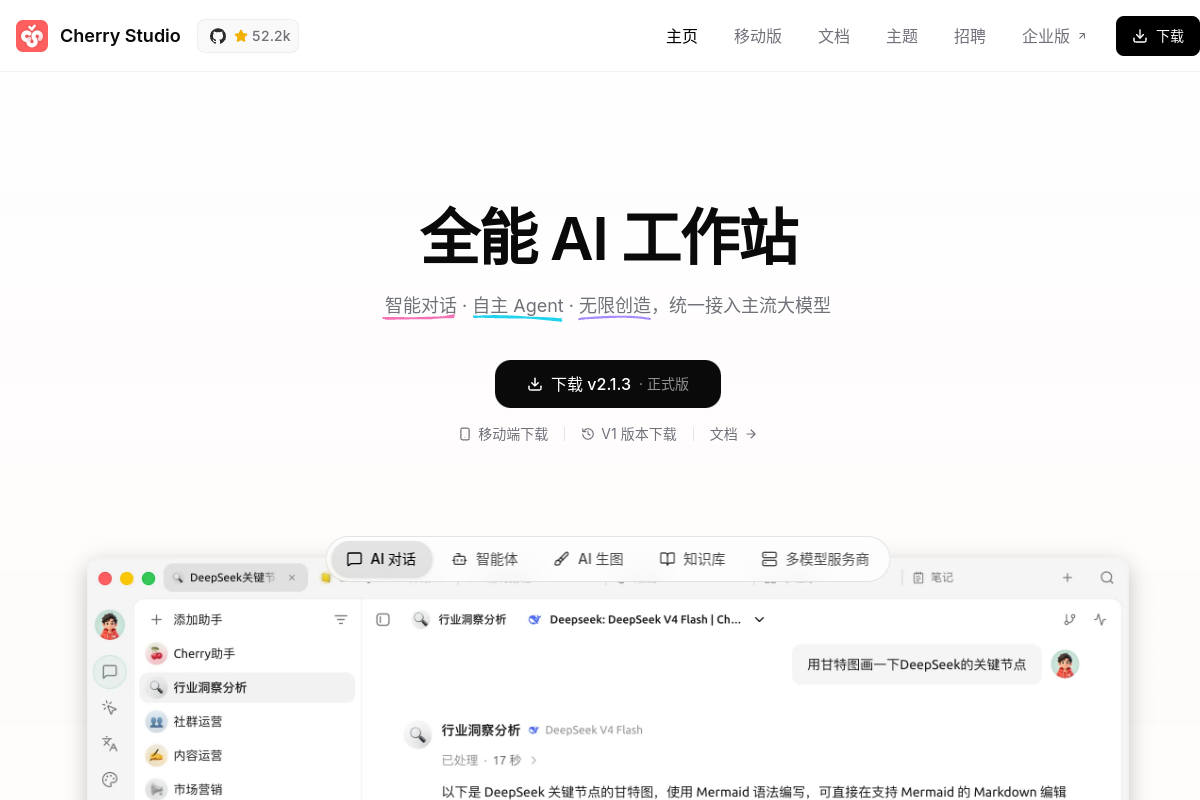
Task: Click the Cherry Studio logo icon
Action: [x=32, y=36]
